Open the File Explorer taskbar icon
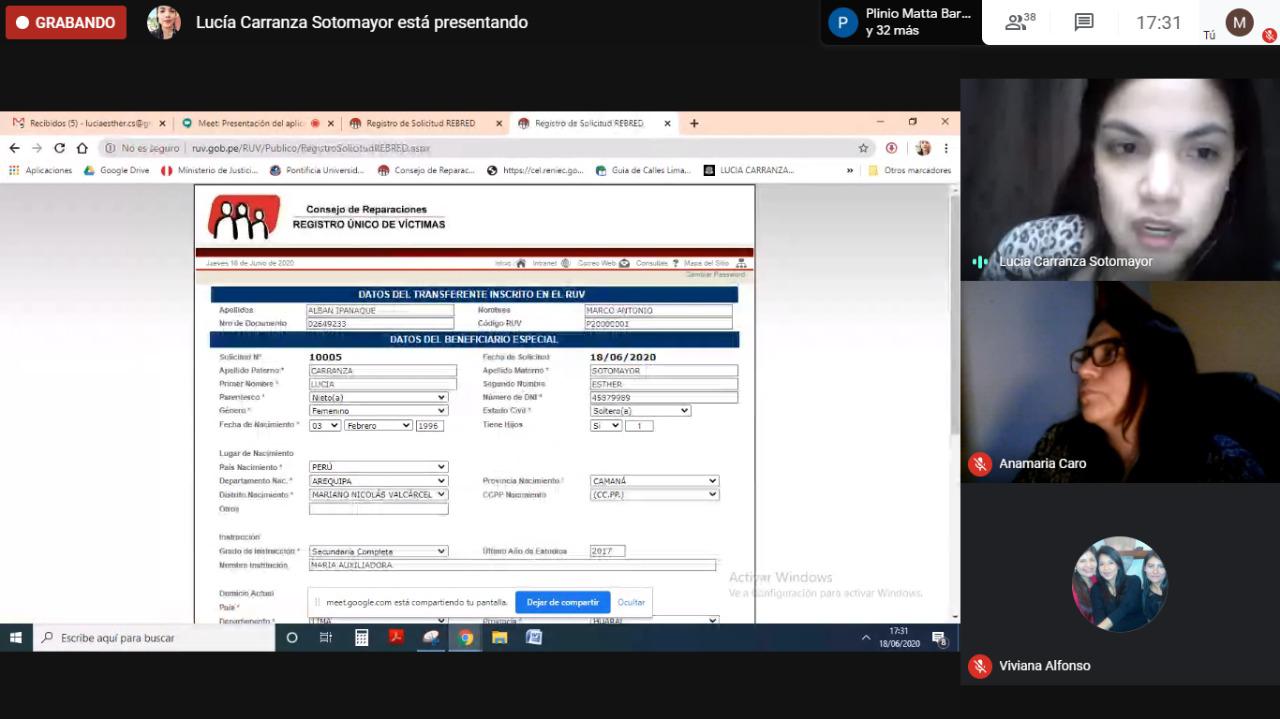The width and height of the screenshot is (1280, 719). 500,637
